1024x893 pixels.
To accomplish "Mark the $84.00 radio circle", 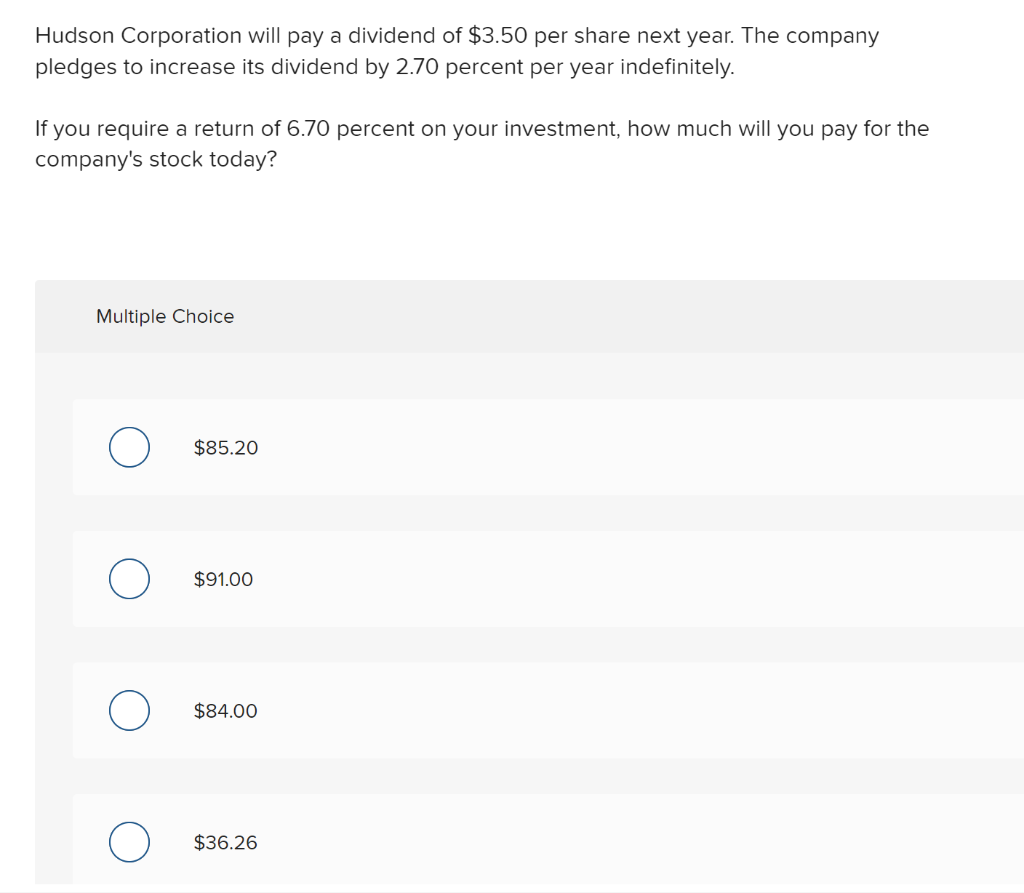I will (129, 710).
